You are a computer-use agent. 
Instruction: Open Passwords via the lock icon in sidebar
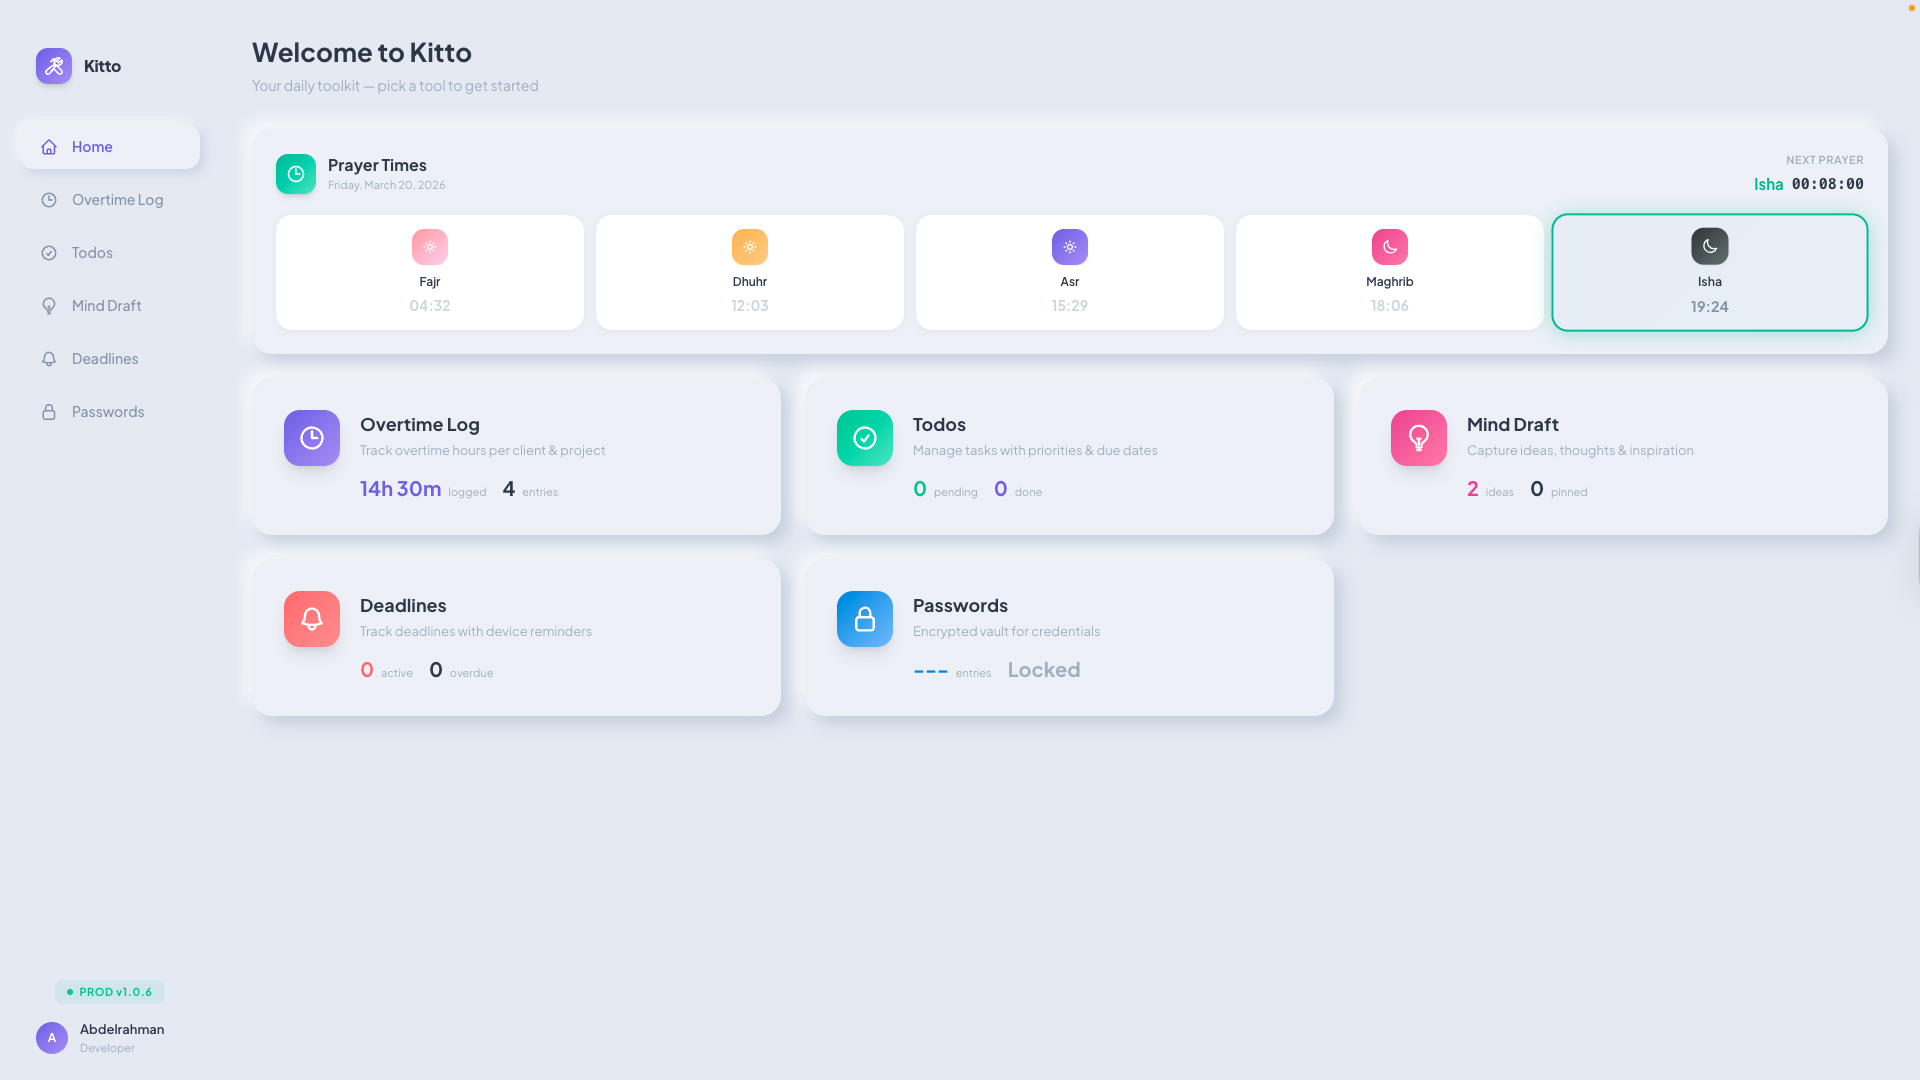50,411
